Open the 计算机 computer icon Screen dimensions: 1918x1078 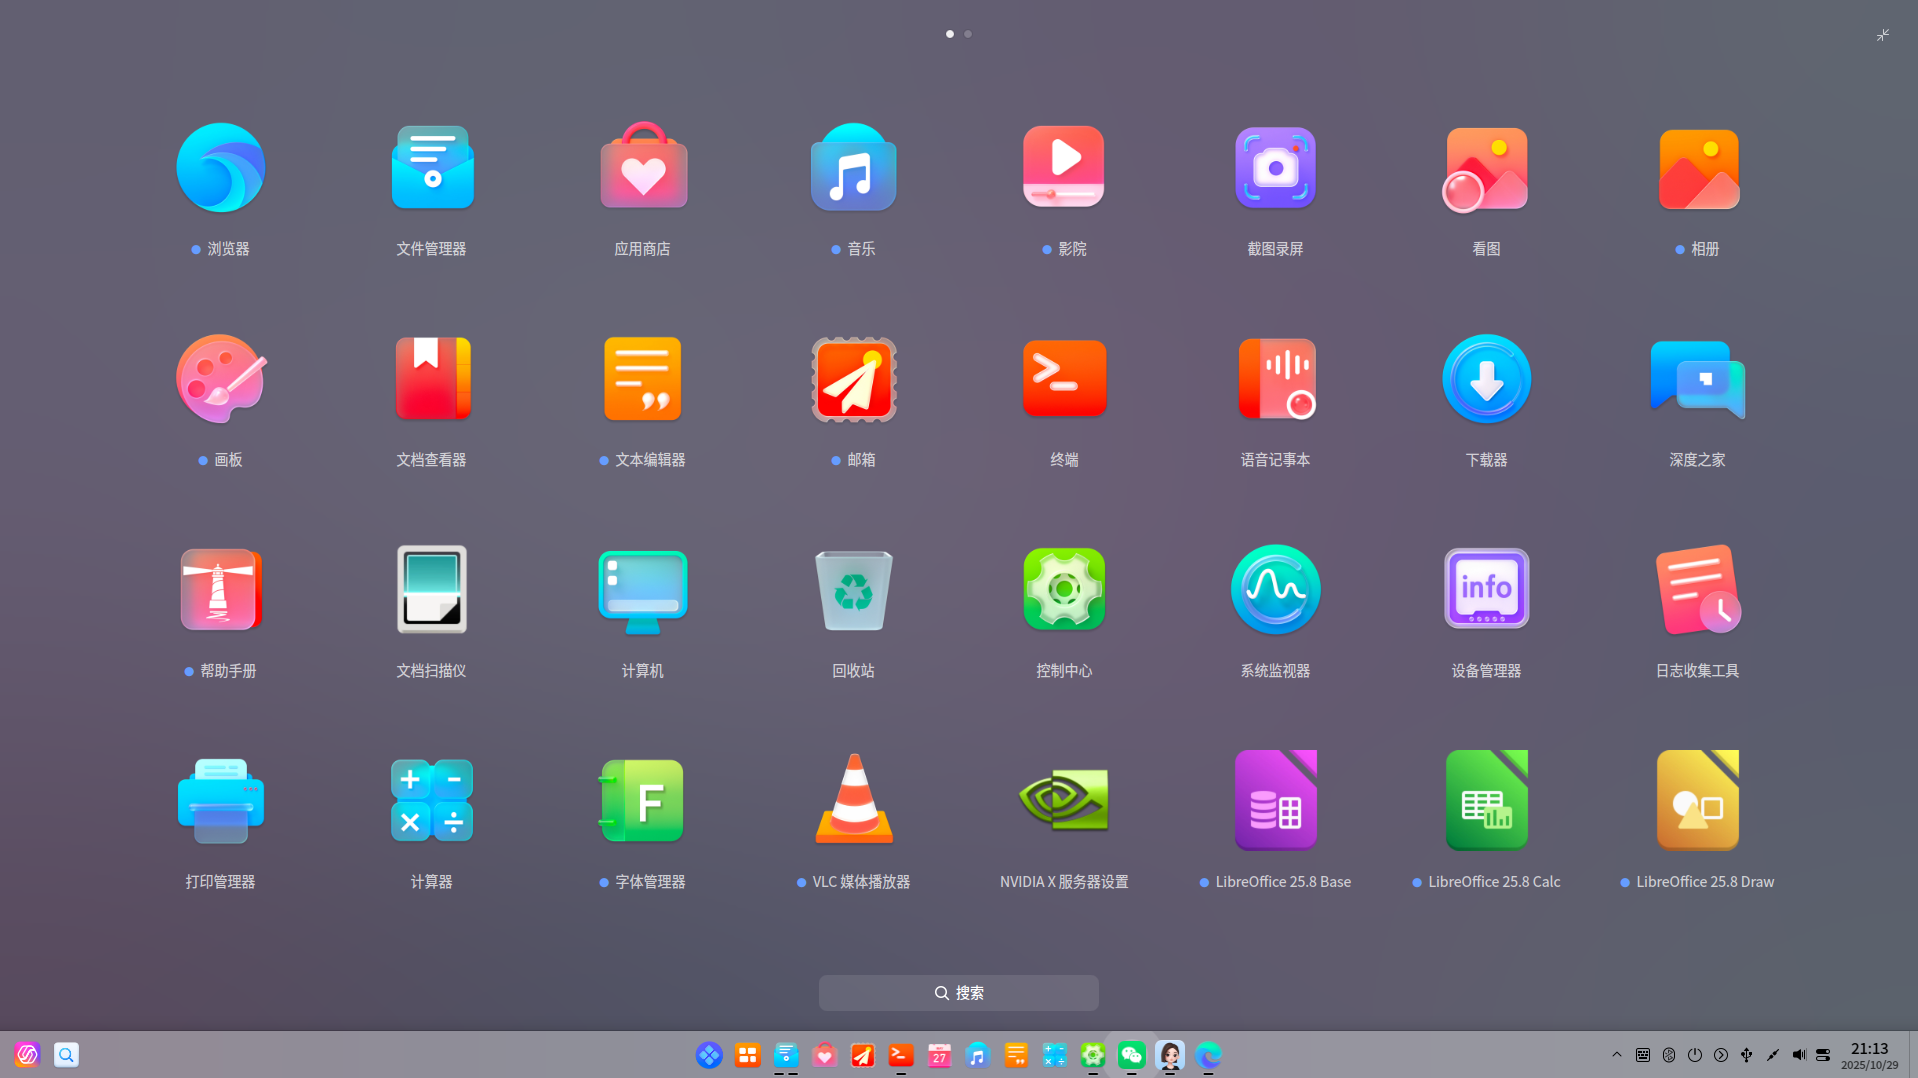pyautogui.click(x=642, y=591)
